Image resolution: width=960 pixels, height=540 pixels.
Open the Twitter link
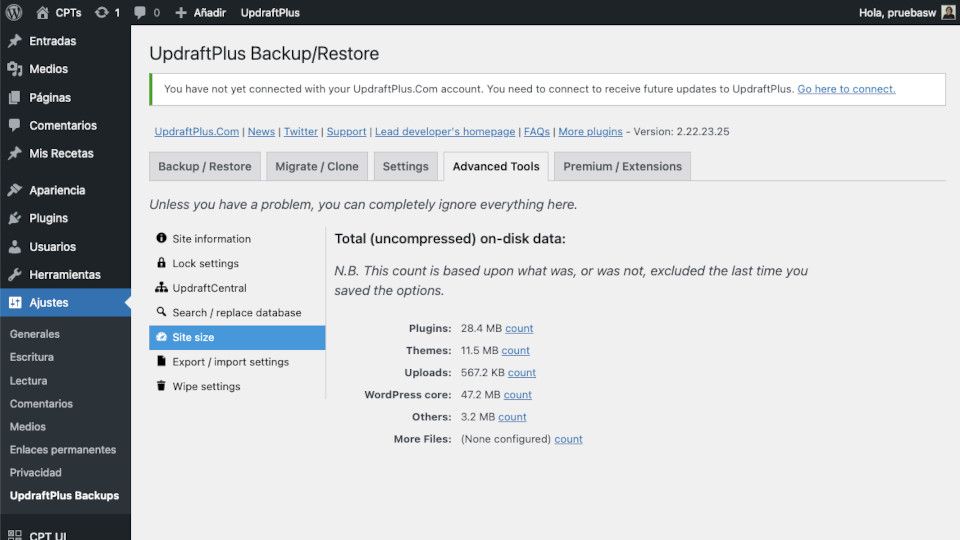301,131
